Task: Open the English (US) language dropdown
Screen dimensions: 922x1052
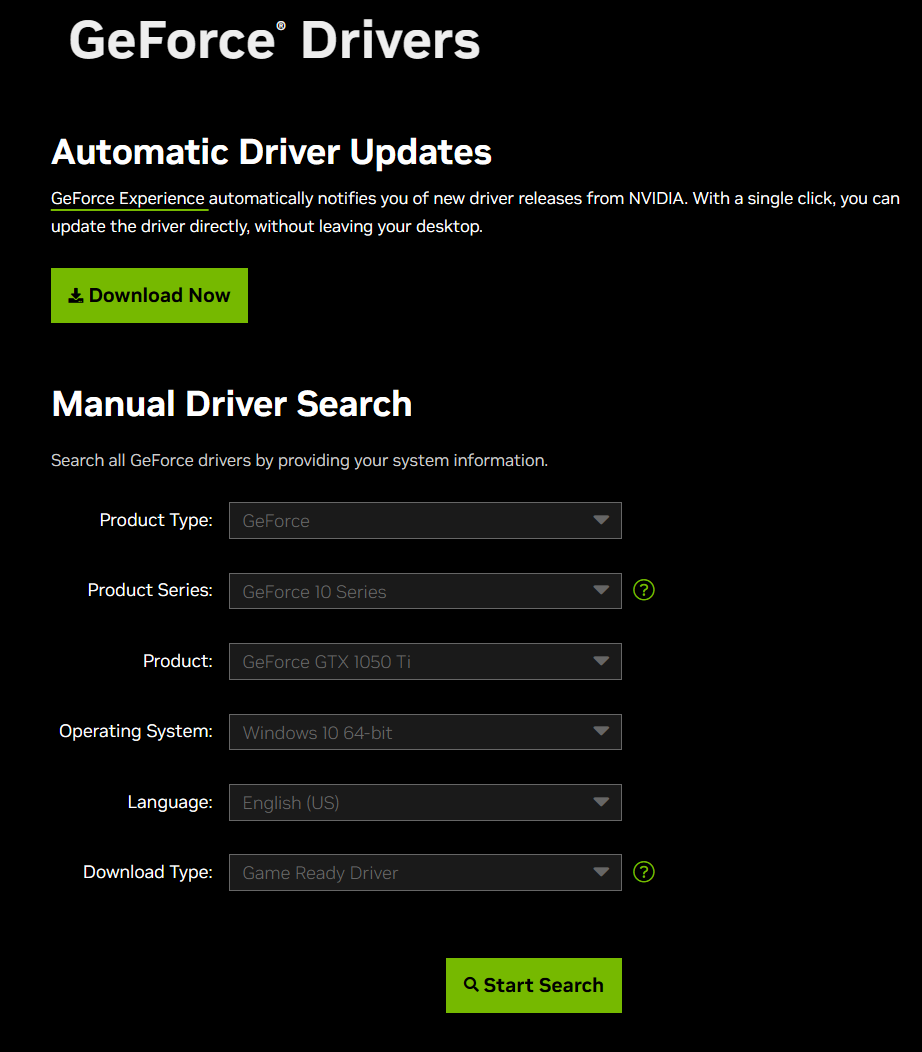Action: pyautogui.click(x=424, y=802)
